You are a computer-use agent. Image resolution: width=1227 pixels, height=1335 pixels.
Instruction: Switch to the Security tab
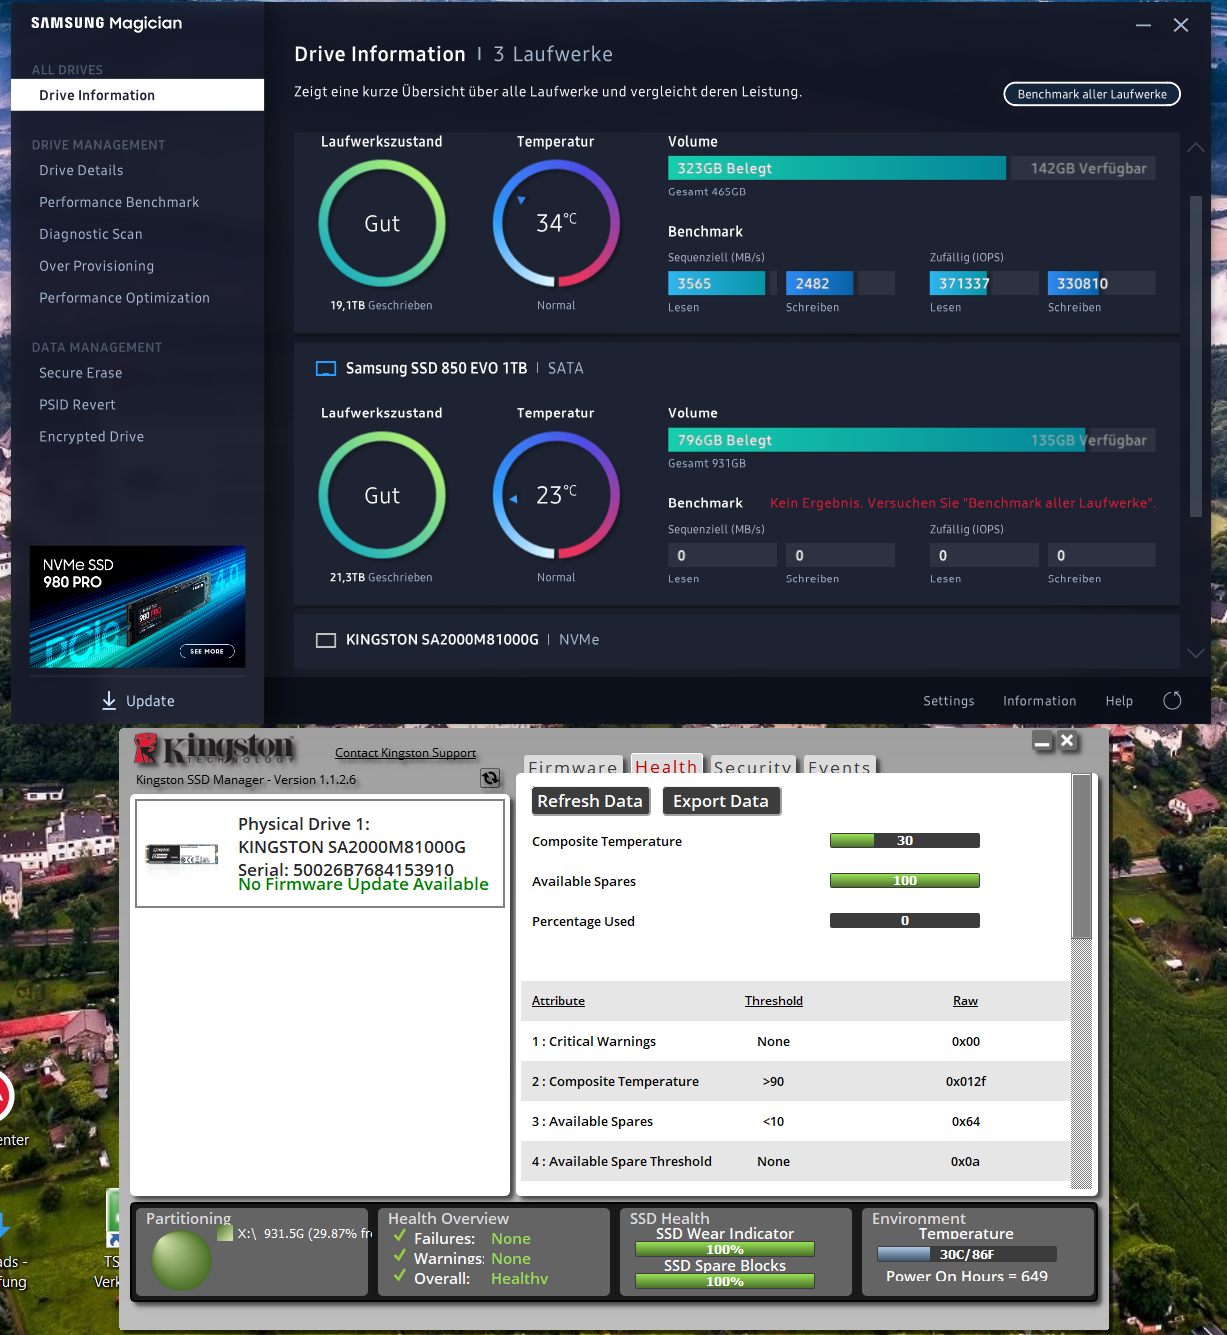[x=752, y=766]
